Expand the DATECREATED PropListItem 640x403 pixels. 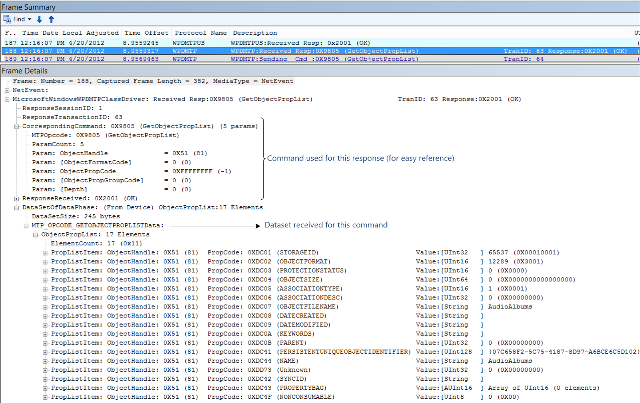(45, 316)
